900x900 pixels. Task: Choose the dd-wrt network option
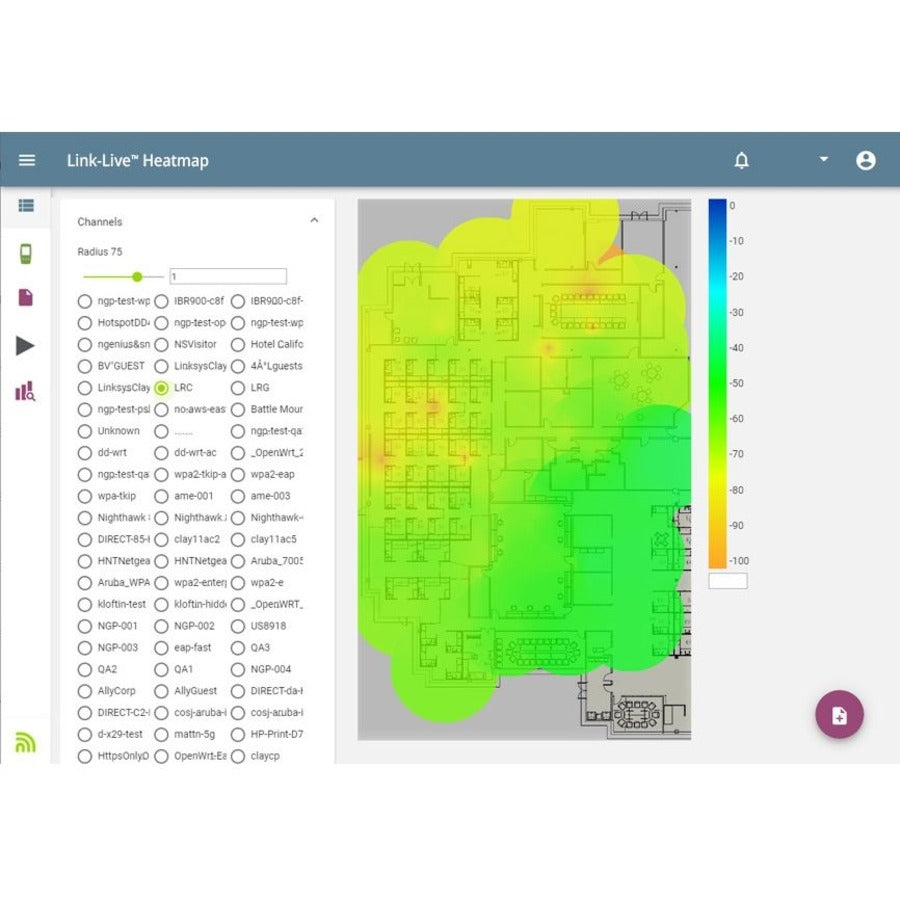tap(84, 453)
